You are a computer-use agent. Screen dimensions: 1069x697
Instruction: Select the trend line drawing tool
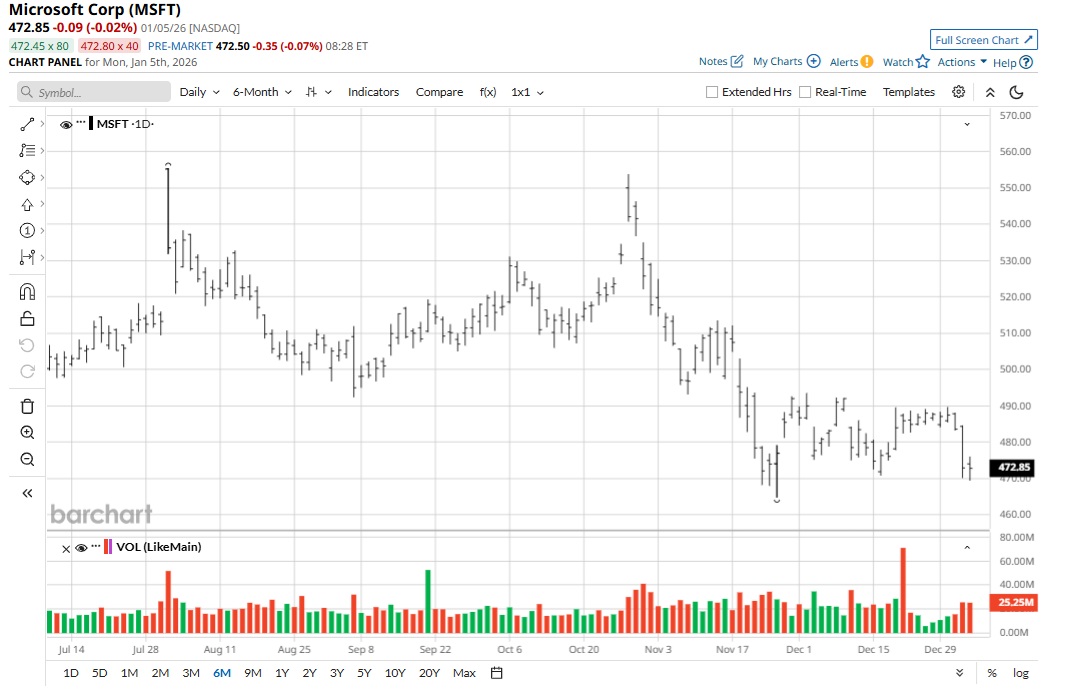pyautogui.click(x=27, y=124)
